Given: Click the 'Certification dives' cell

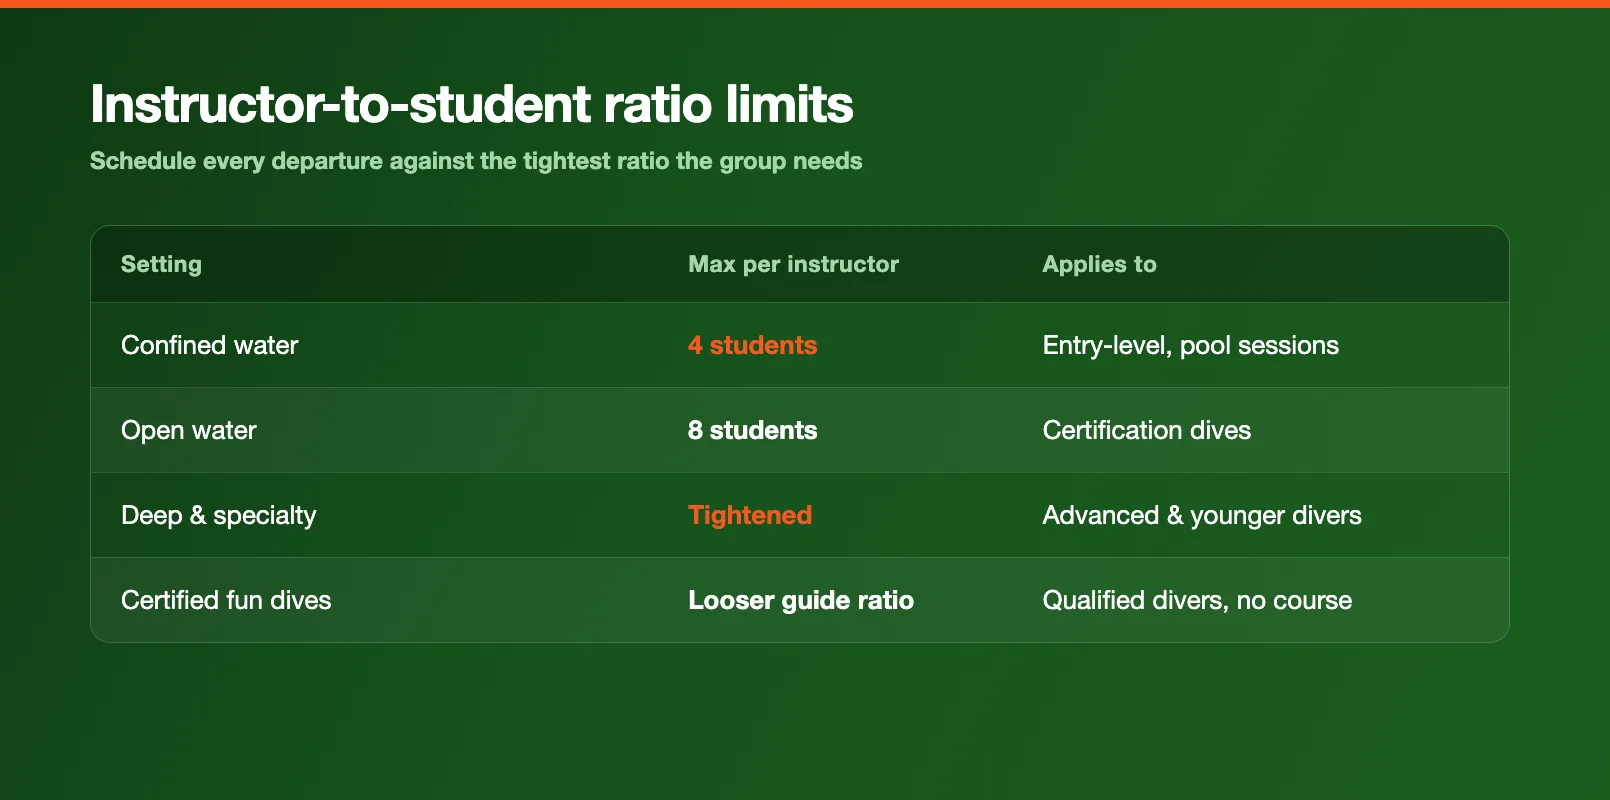Looking at the screenshot, I should [1146, 430].
